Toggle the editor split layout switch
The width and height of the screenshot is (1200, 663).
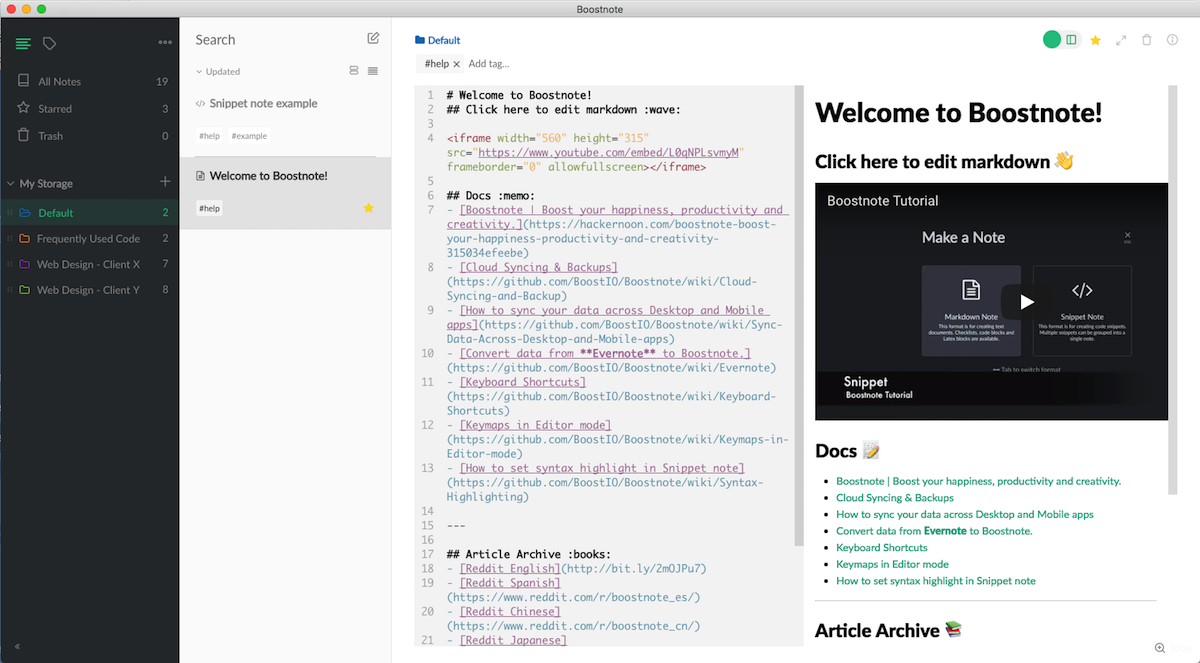click(1071, 40)
